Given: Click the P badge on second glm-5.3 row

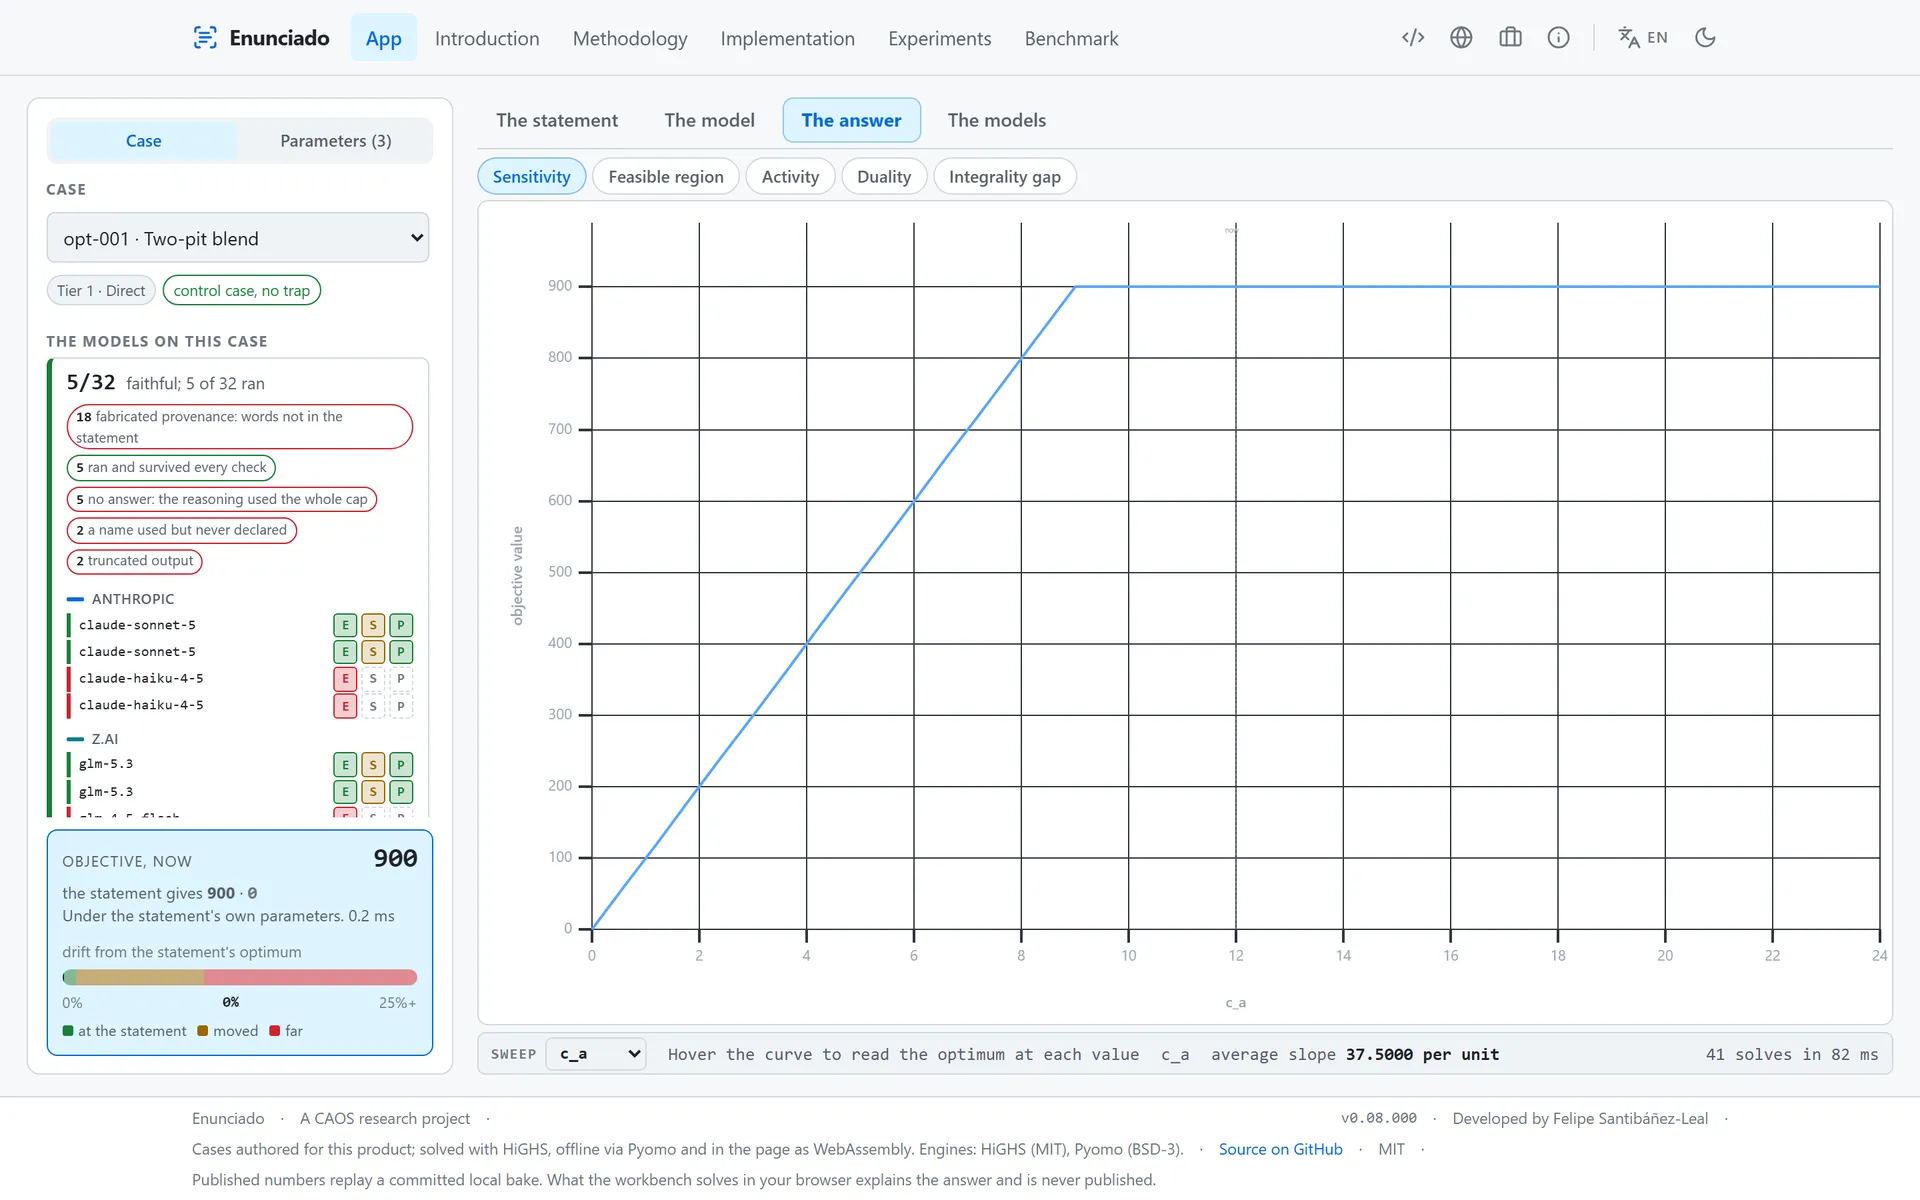Looking at the screenshot, I should tap(401, 792).
